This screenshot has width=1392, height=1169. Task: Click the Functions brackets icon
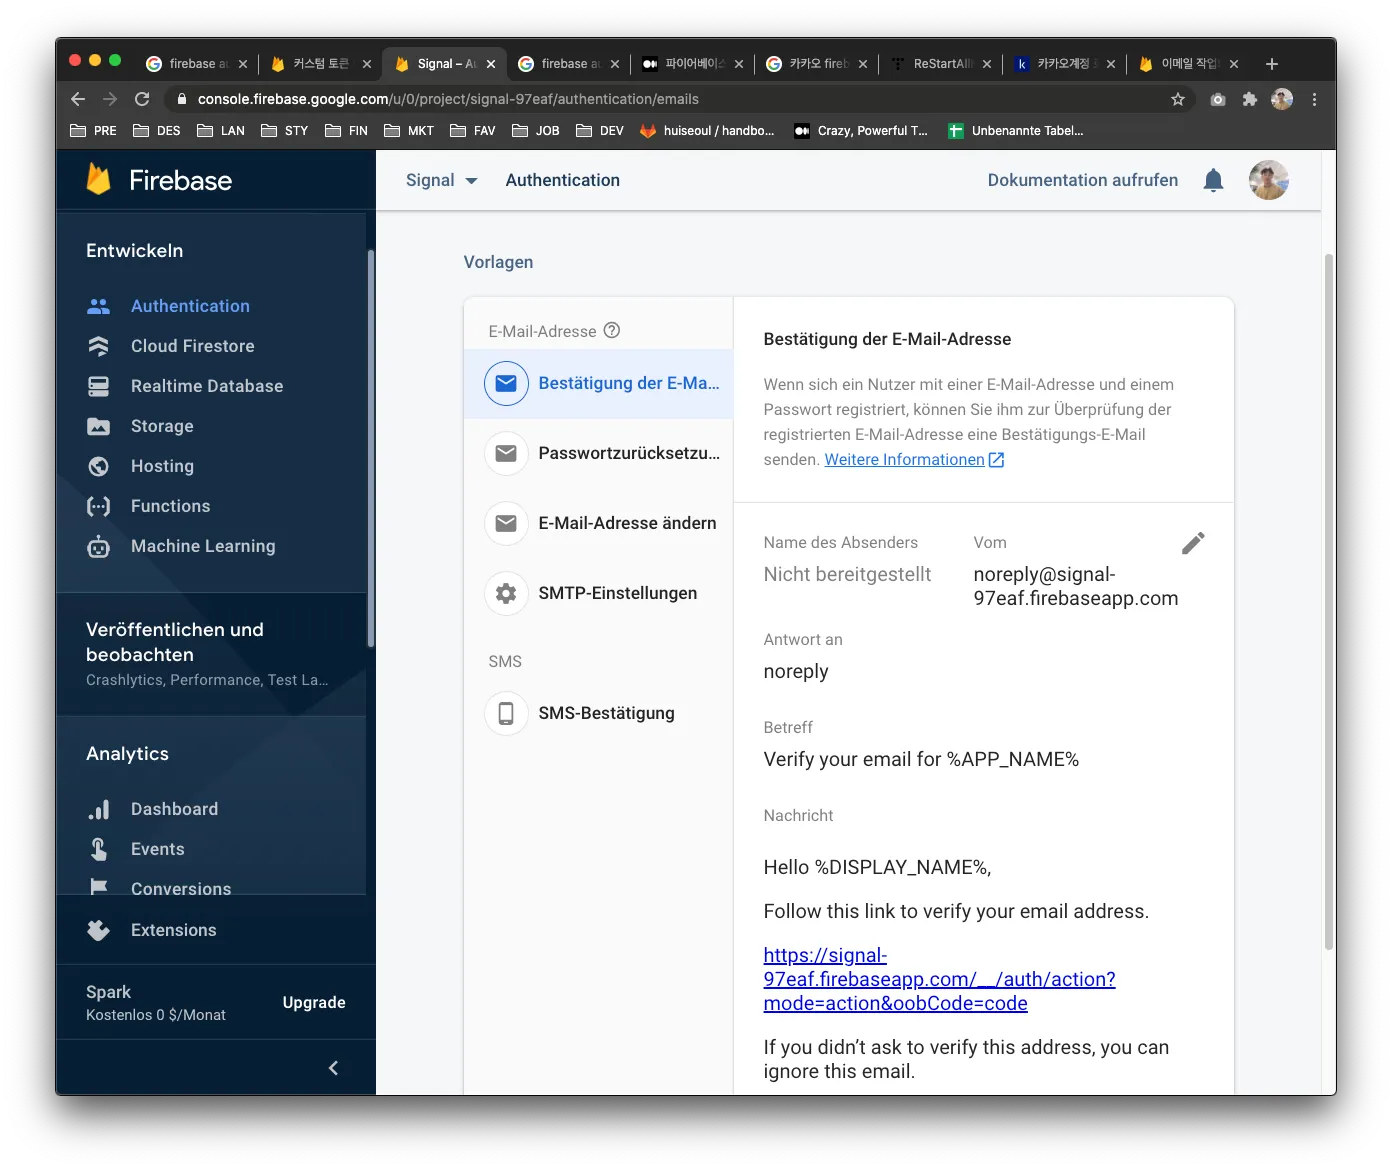point(98,506)
